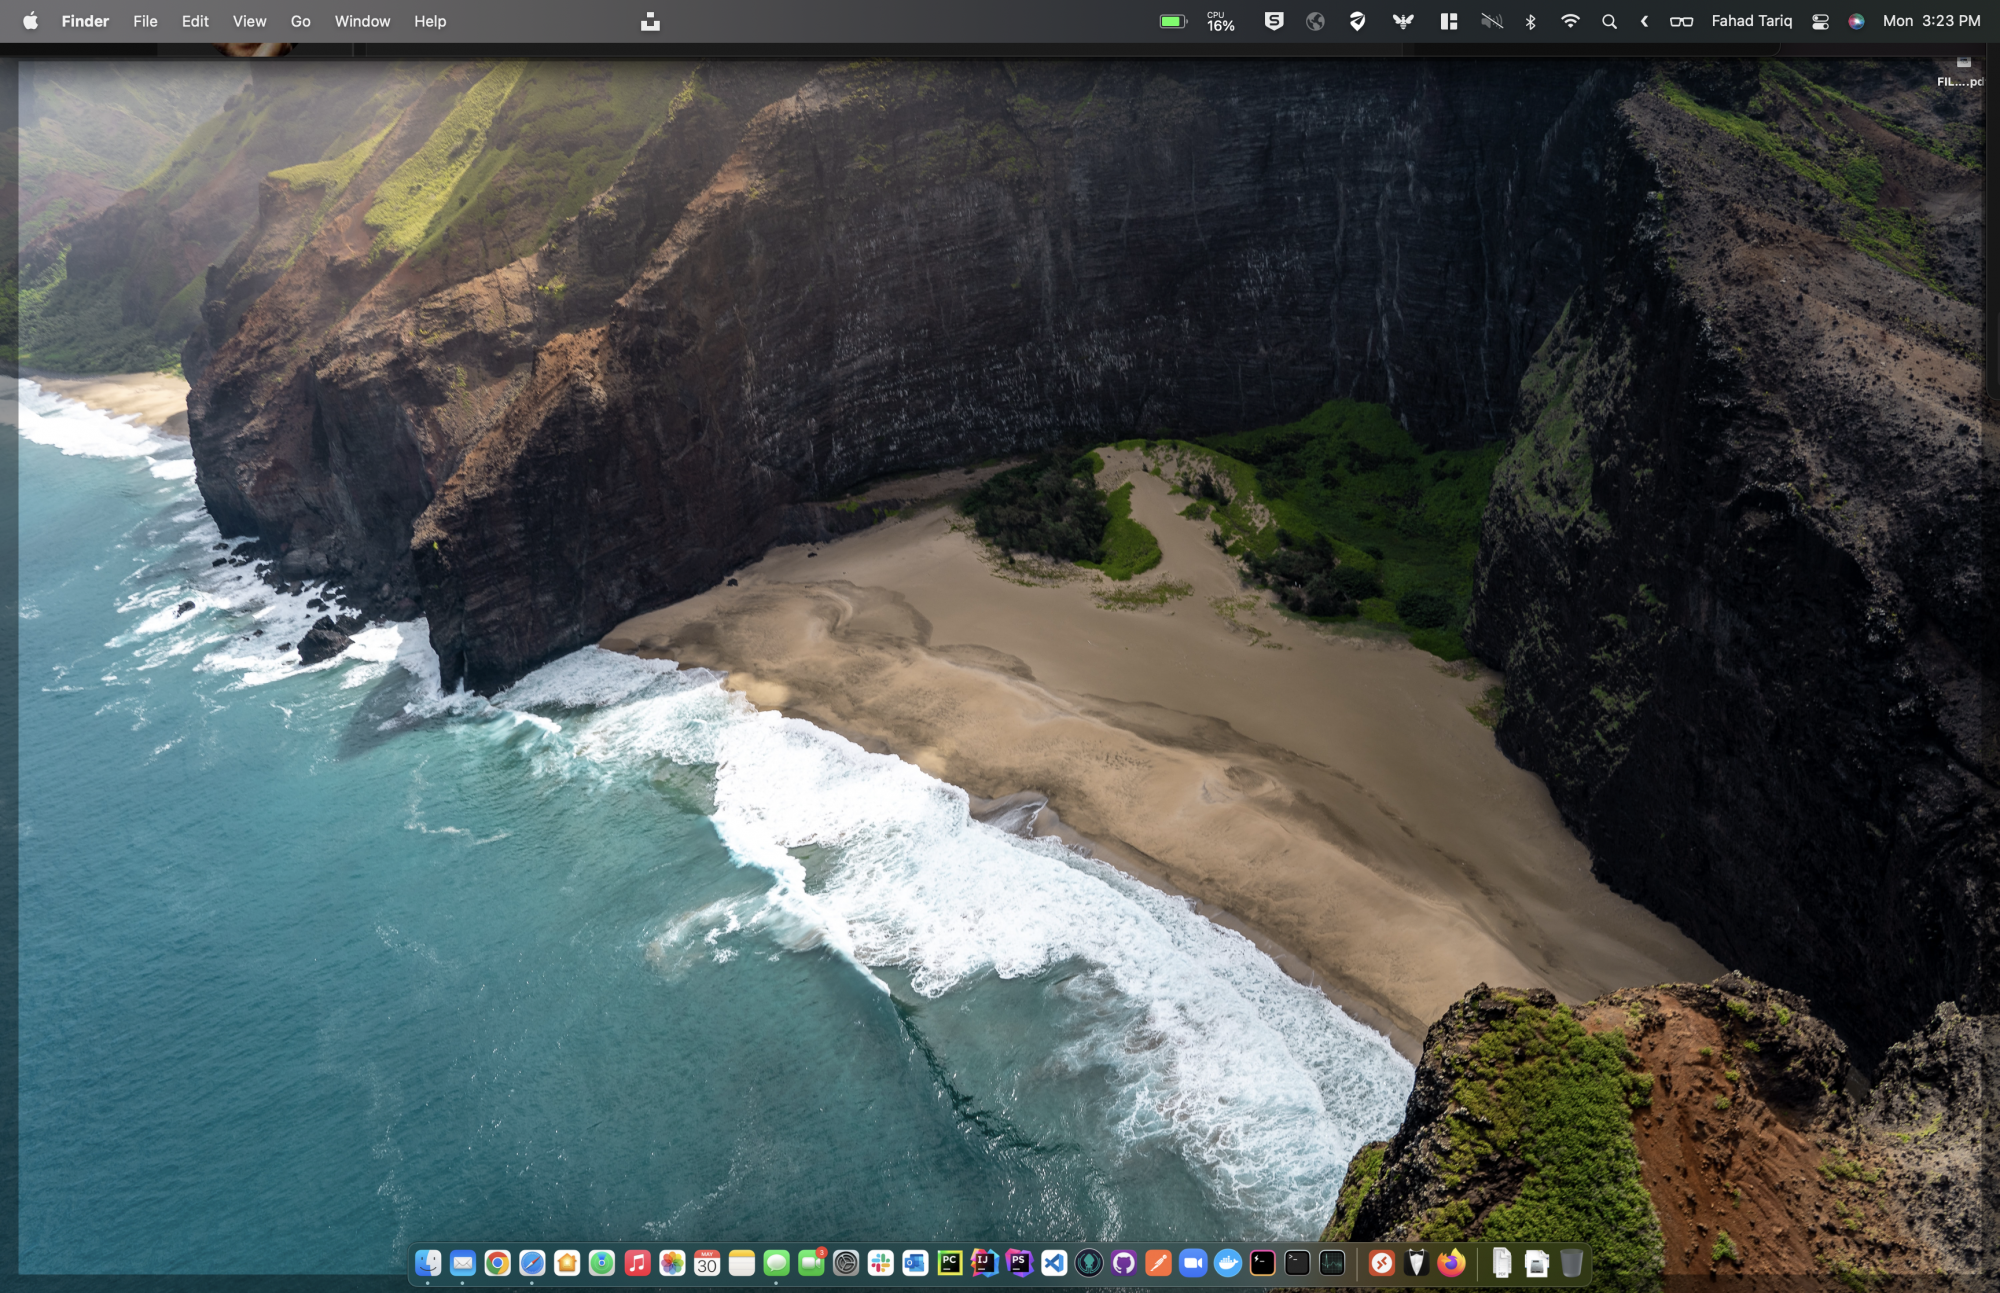Toggle the muted sound menu bar icon

[1492, 21]
